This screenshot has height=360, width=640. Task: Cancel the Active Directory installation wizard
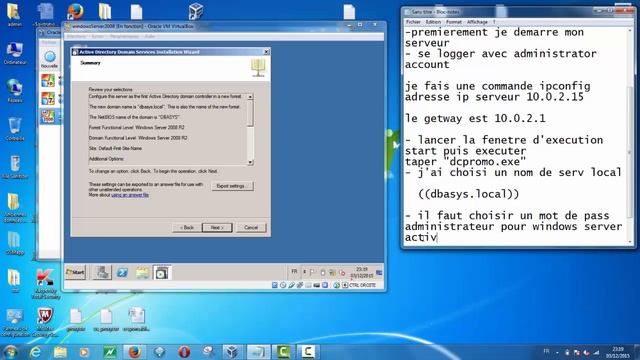coord(251,227)
